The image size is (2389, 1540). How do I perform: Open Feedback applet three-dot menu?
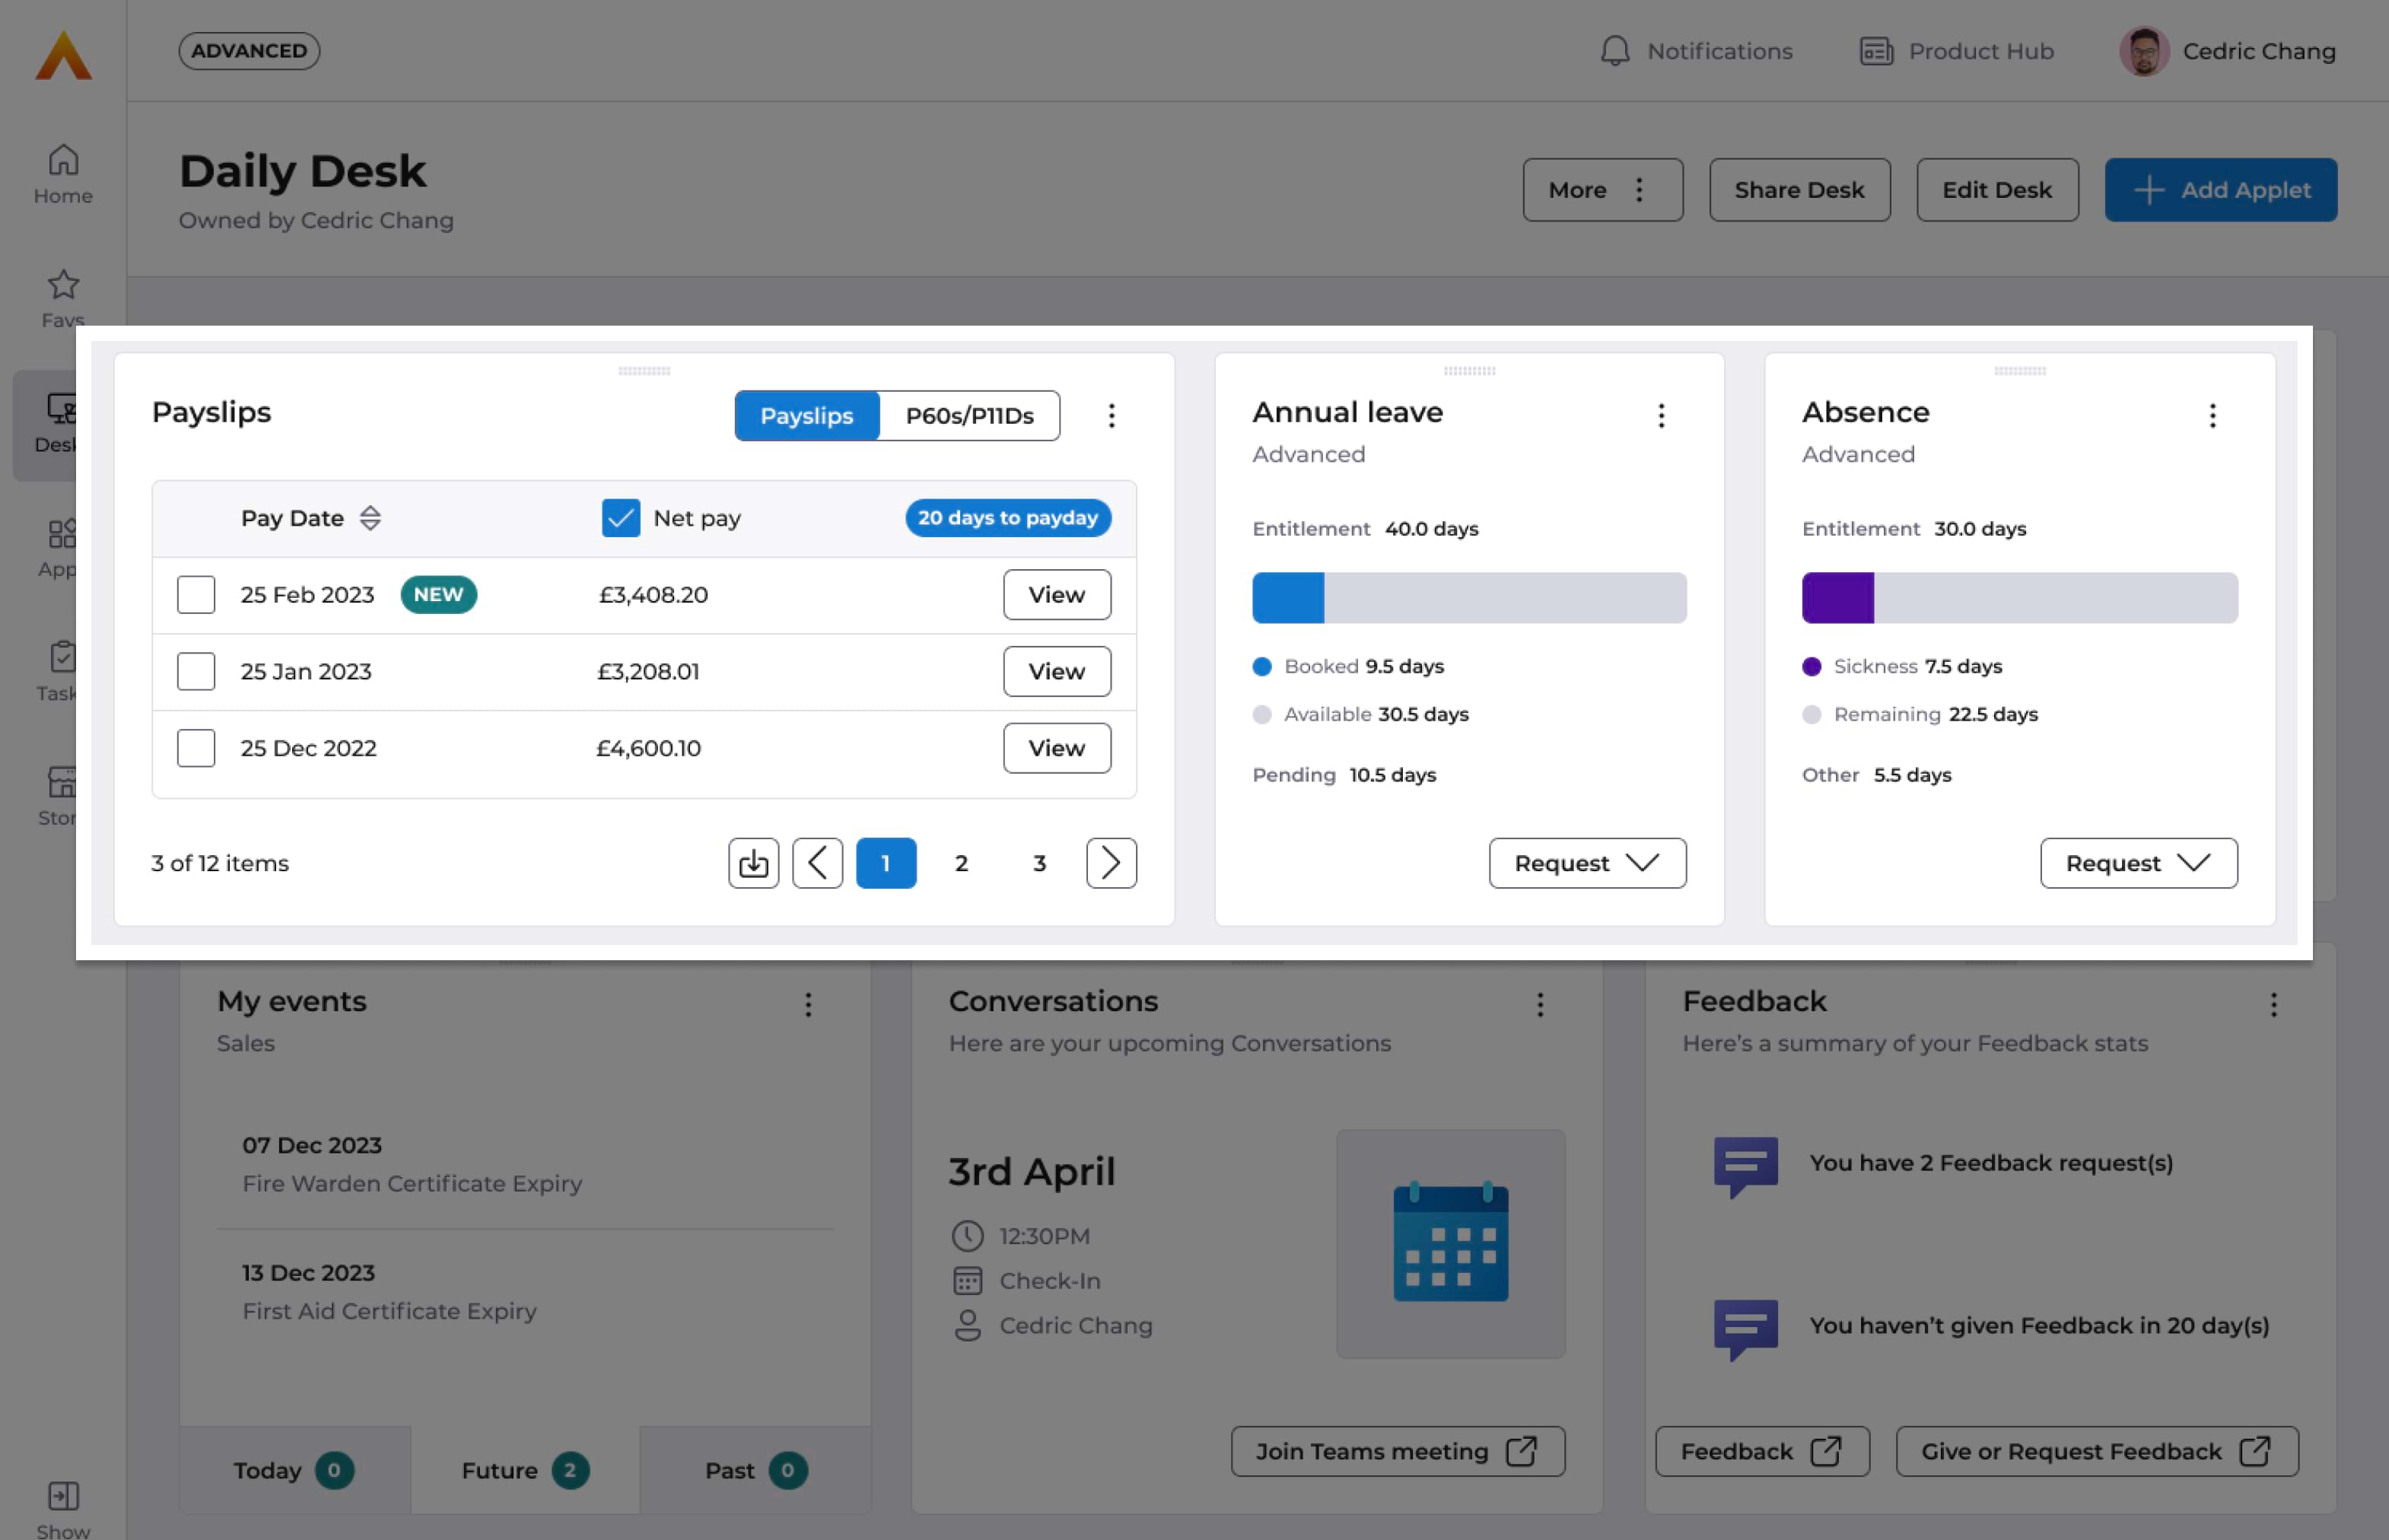click(x=2273, y=1005)
